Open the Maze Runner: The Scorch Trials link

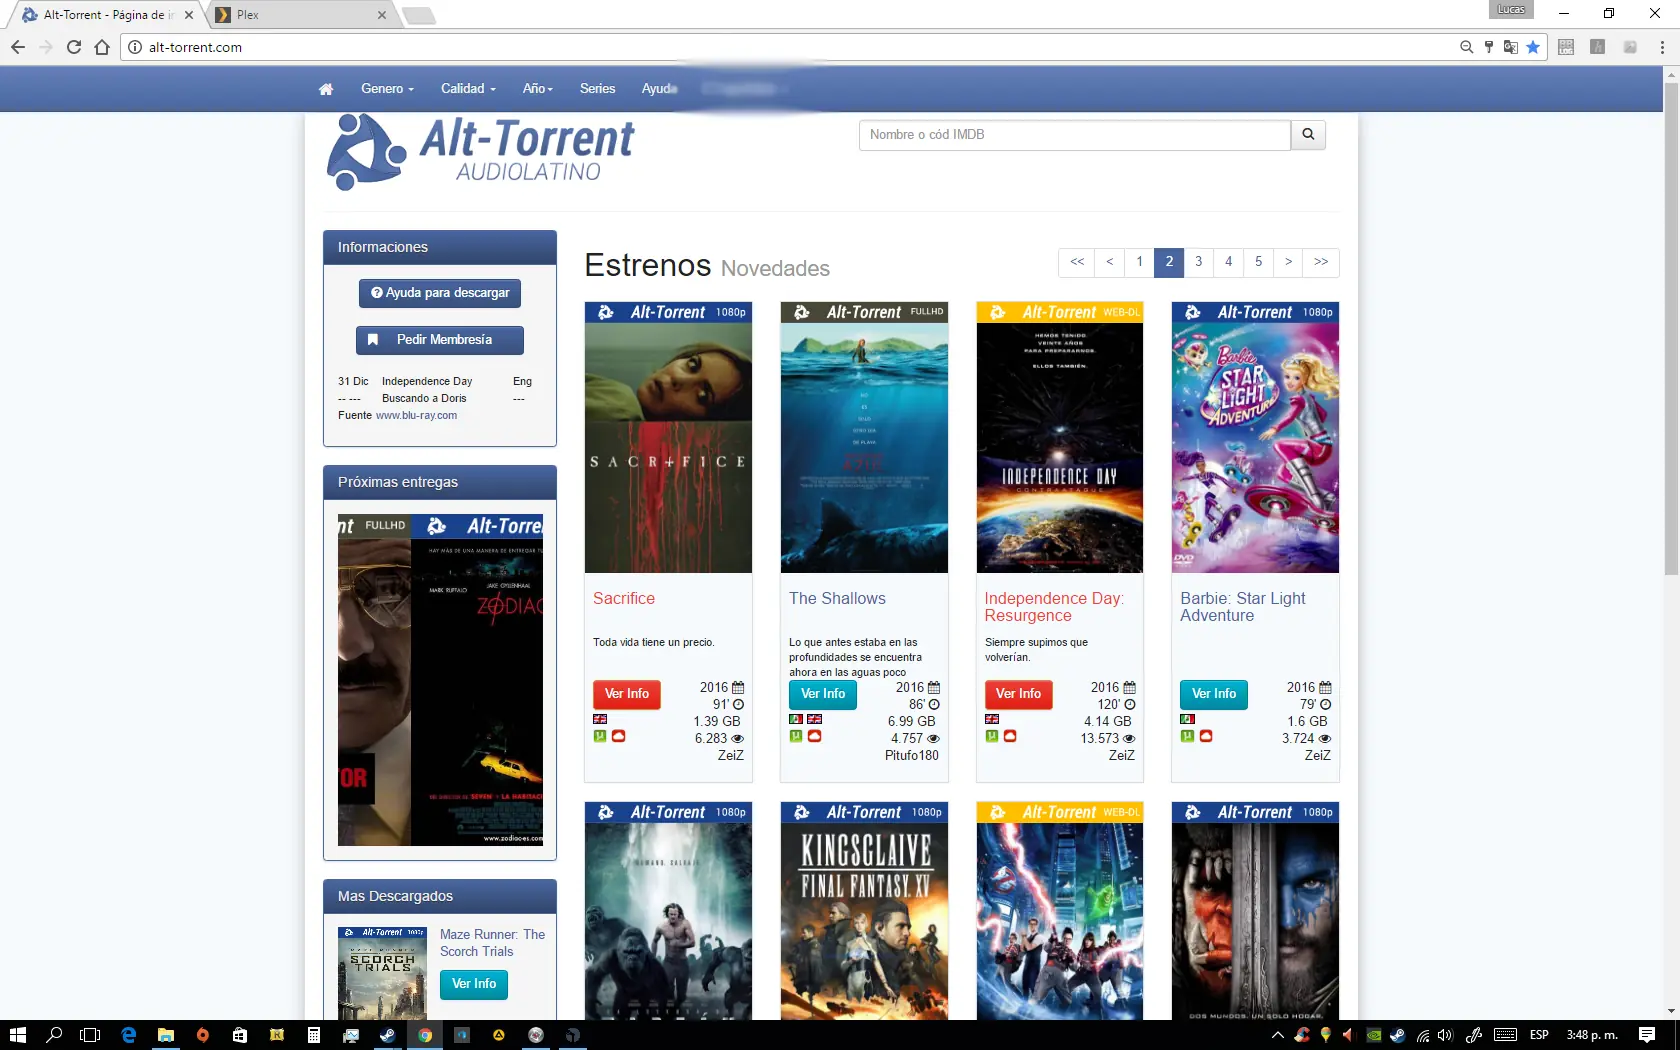pyautogui.click(x=493, y=943)
